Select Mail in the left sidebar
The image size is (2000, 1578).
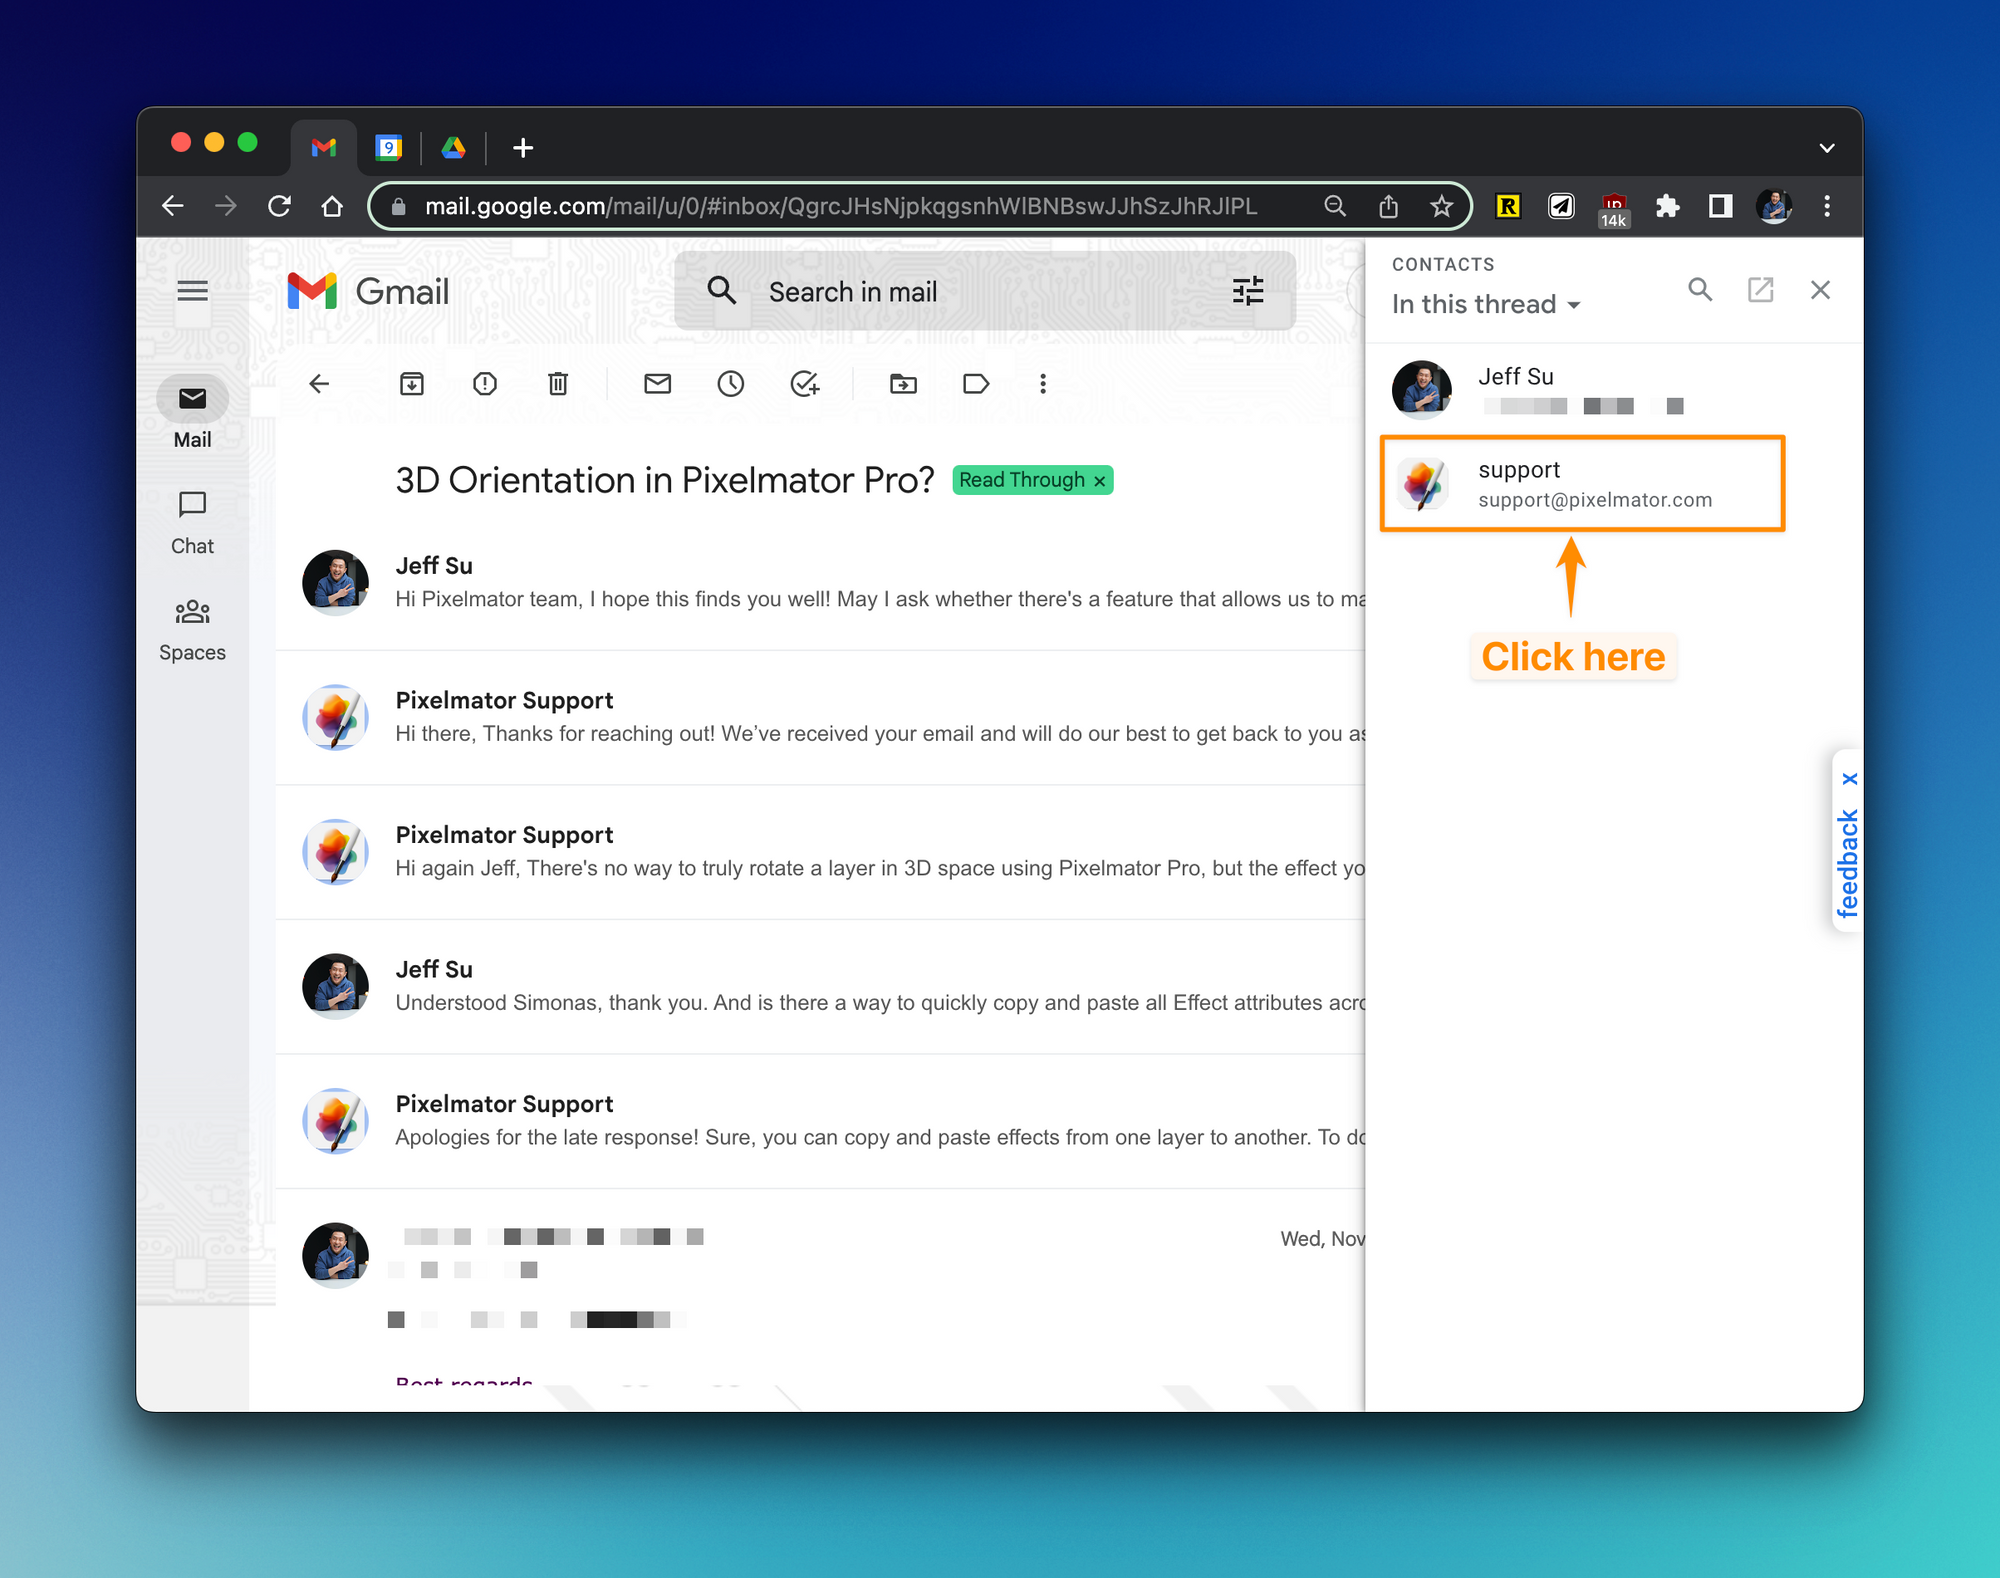(x=192, y=414)
